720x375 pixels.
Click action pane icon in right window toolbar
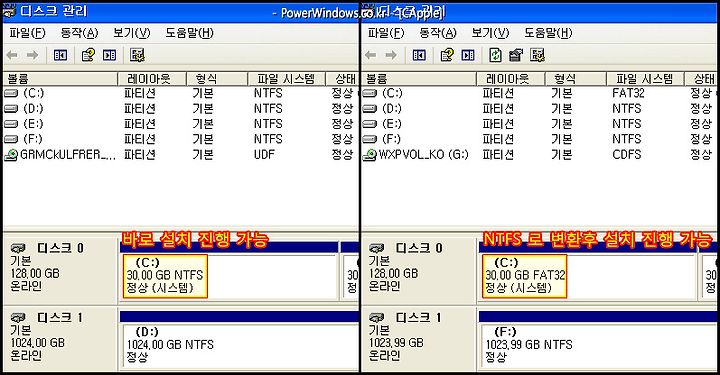pyautogui.click(x=468, y=56)
